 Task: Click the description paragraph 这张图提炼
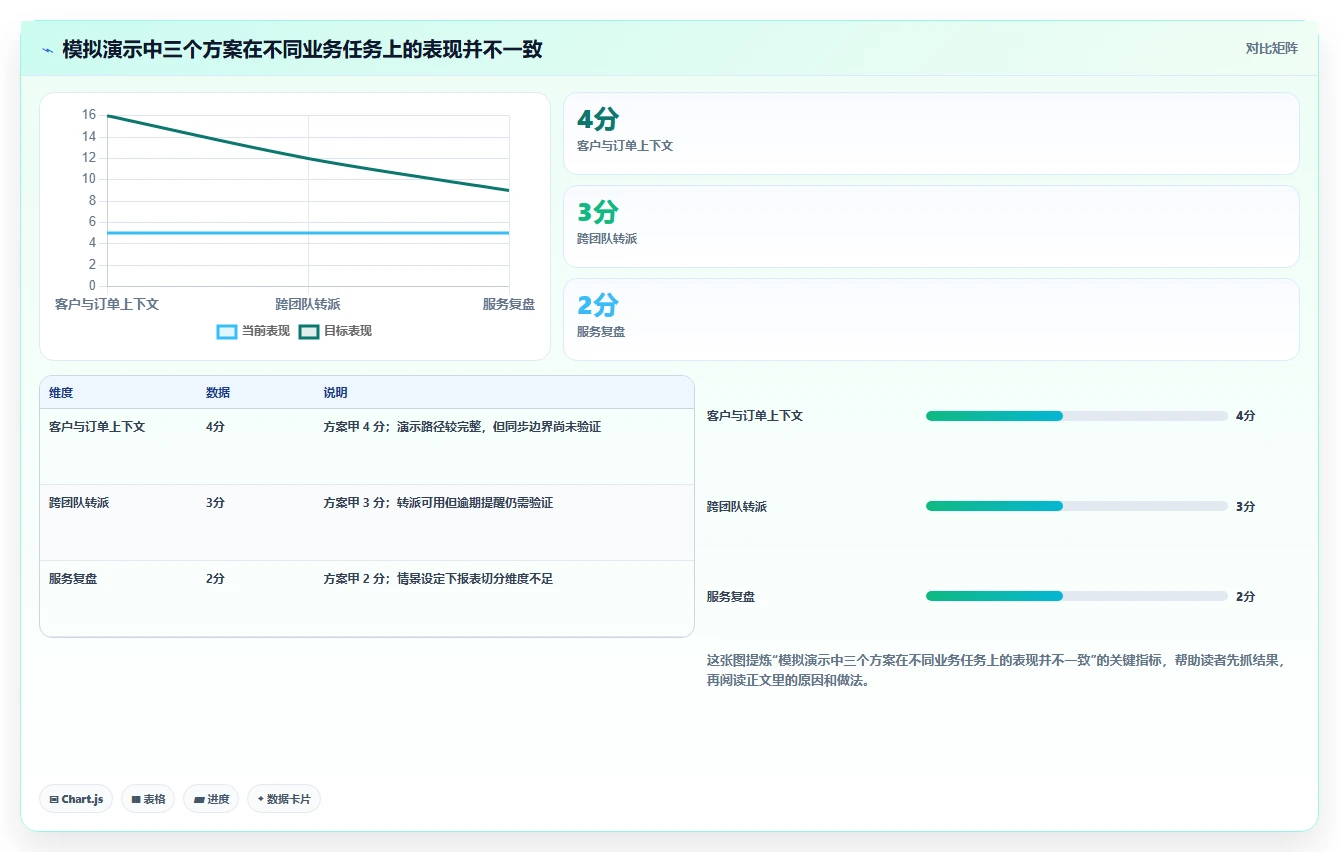pyautogui.click(x=995, y=670)
